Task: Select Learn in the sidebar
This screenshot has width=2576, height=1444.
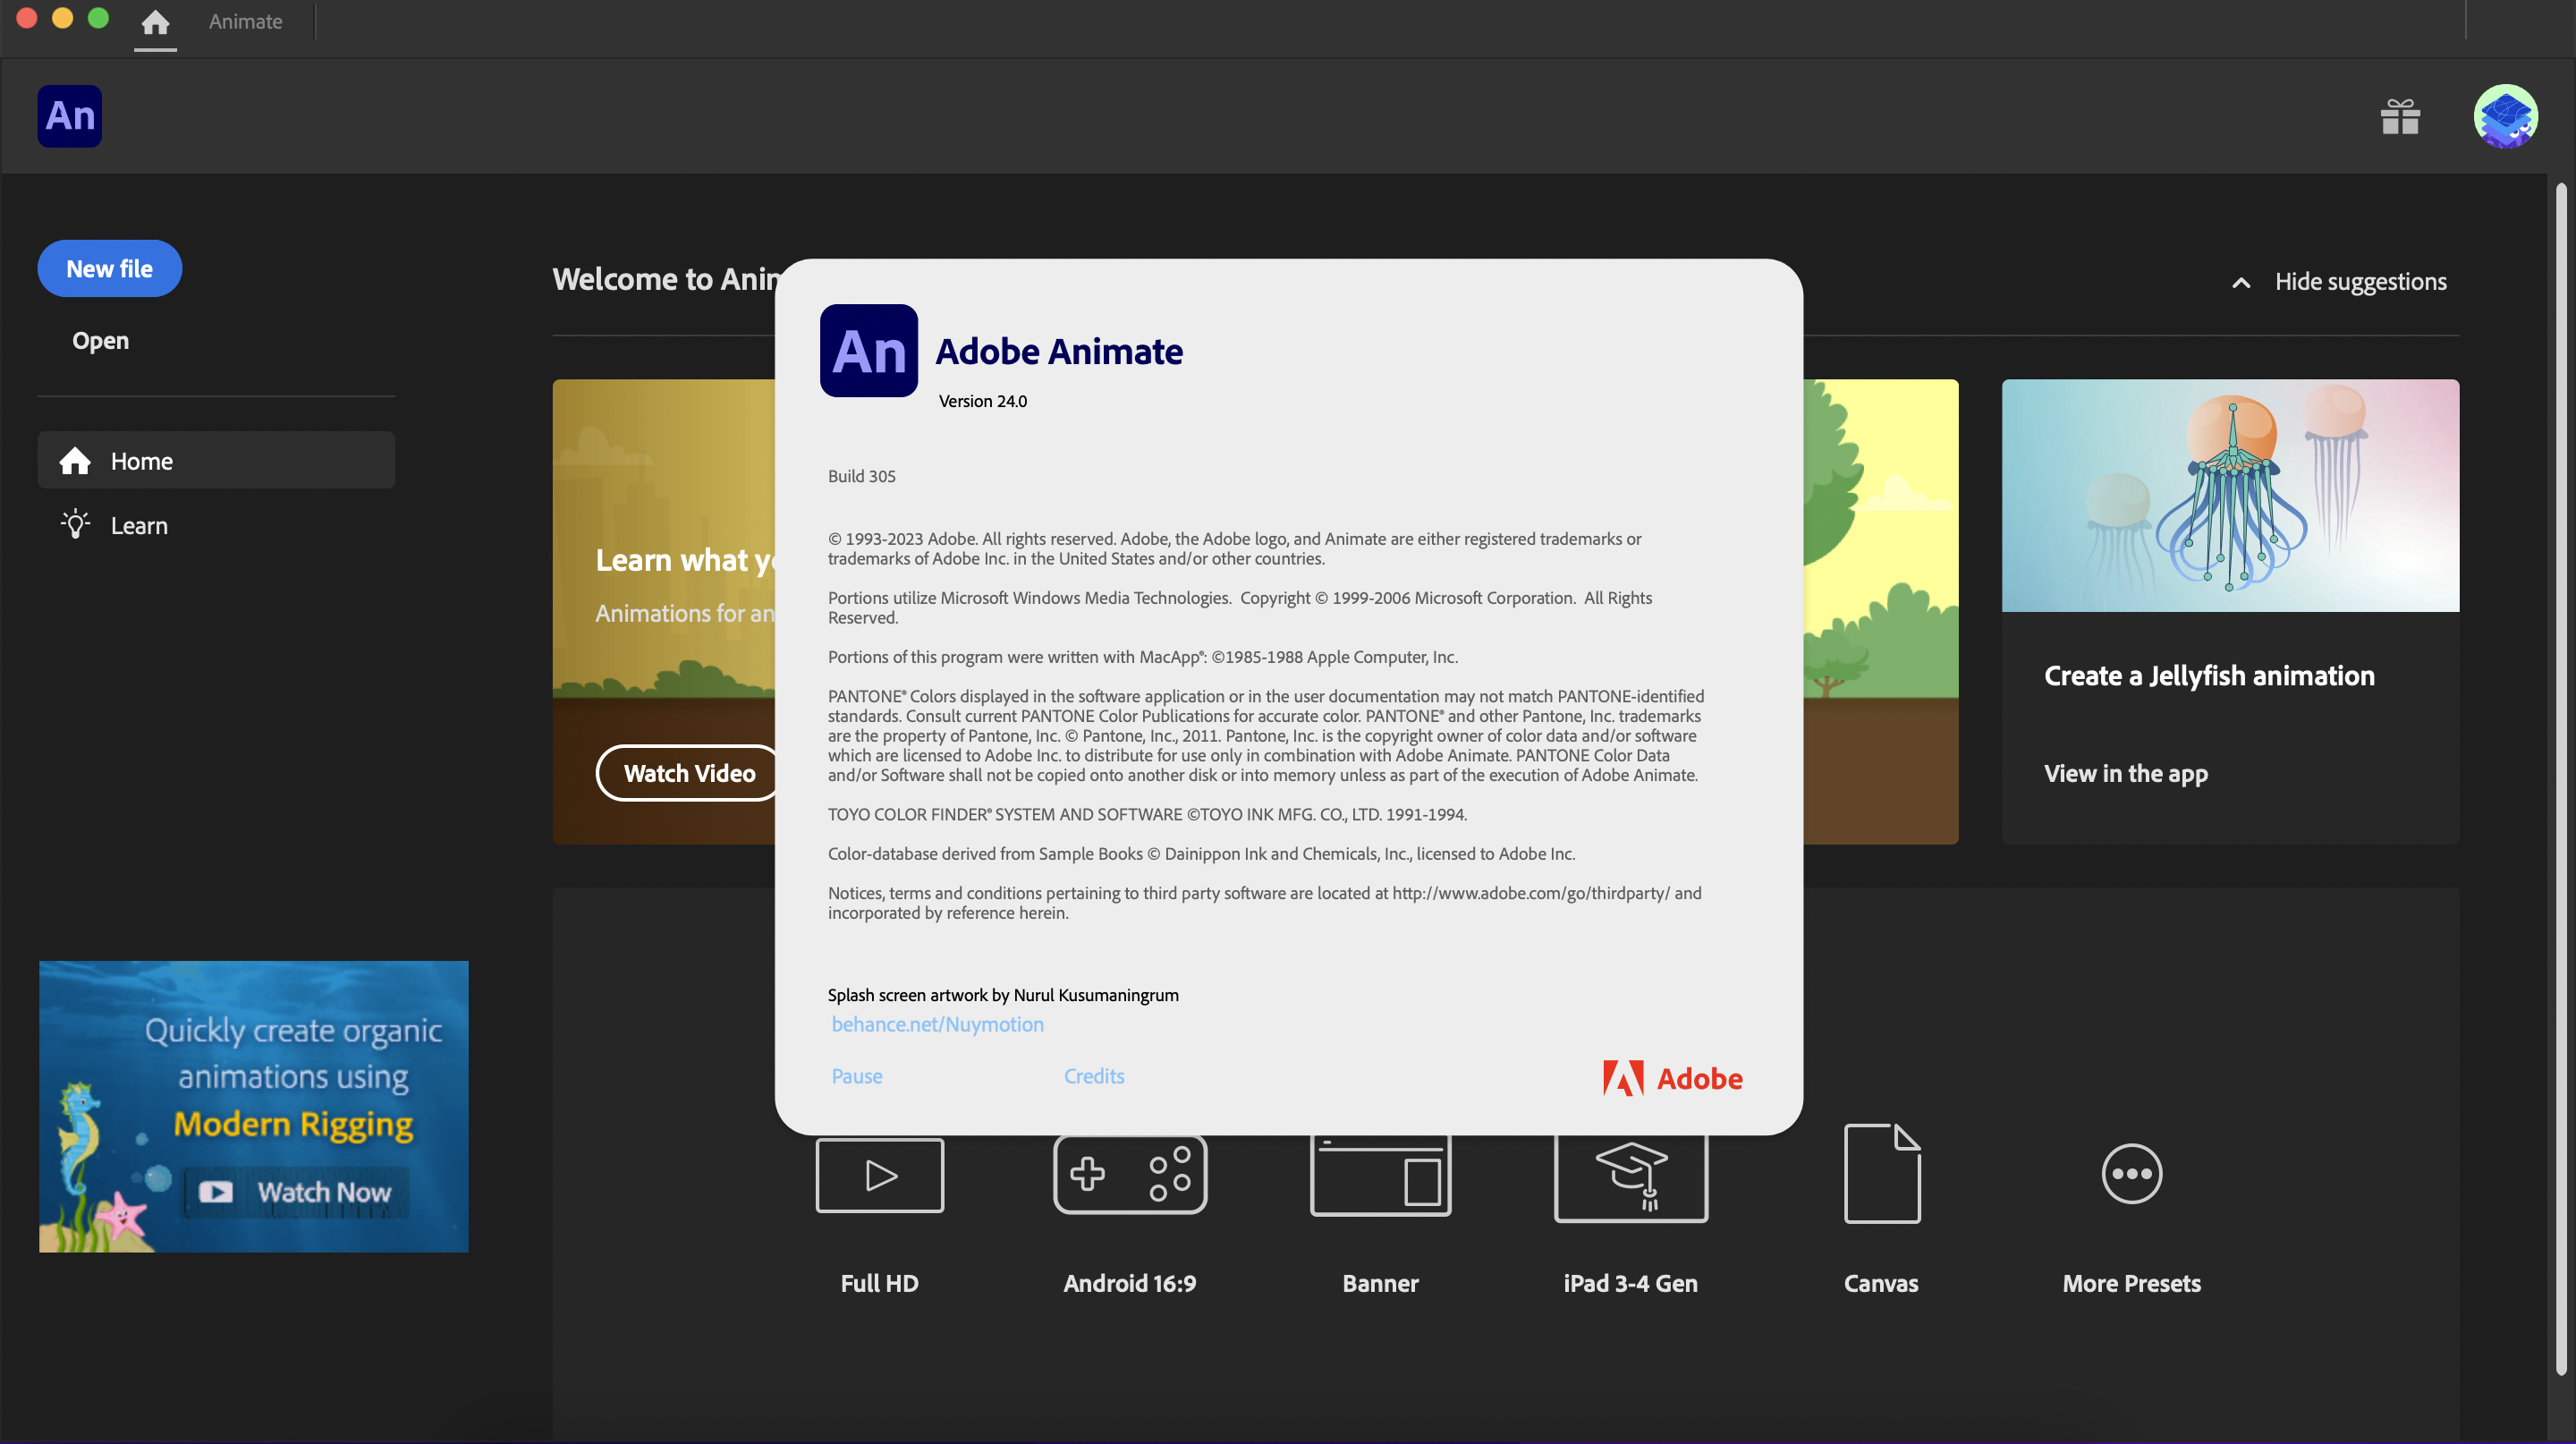Action: click(x=216, y=525)
